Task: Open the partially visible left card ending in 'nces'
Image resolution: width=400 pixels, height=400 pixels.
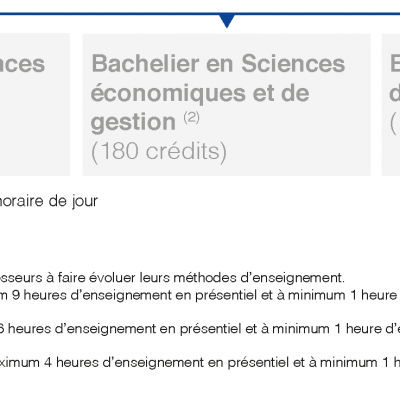Action: (x=35, y=105)
